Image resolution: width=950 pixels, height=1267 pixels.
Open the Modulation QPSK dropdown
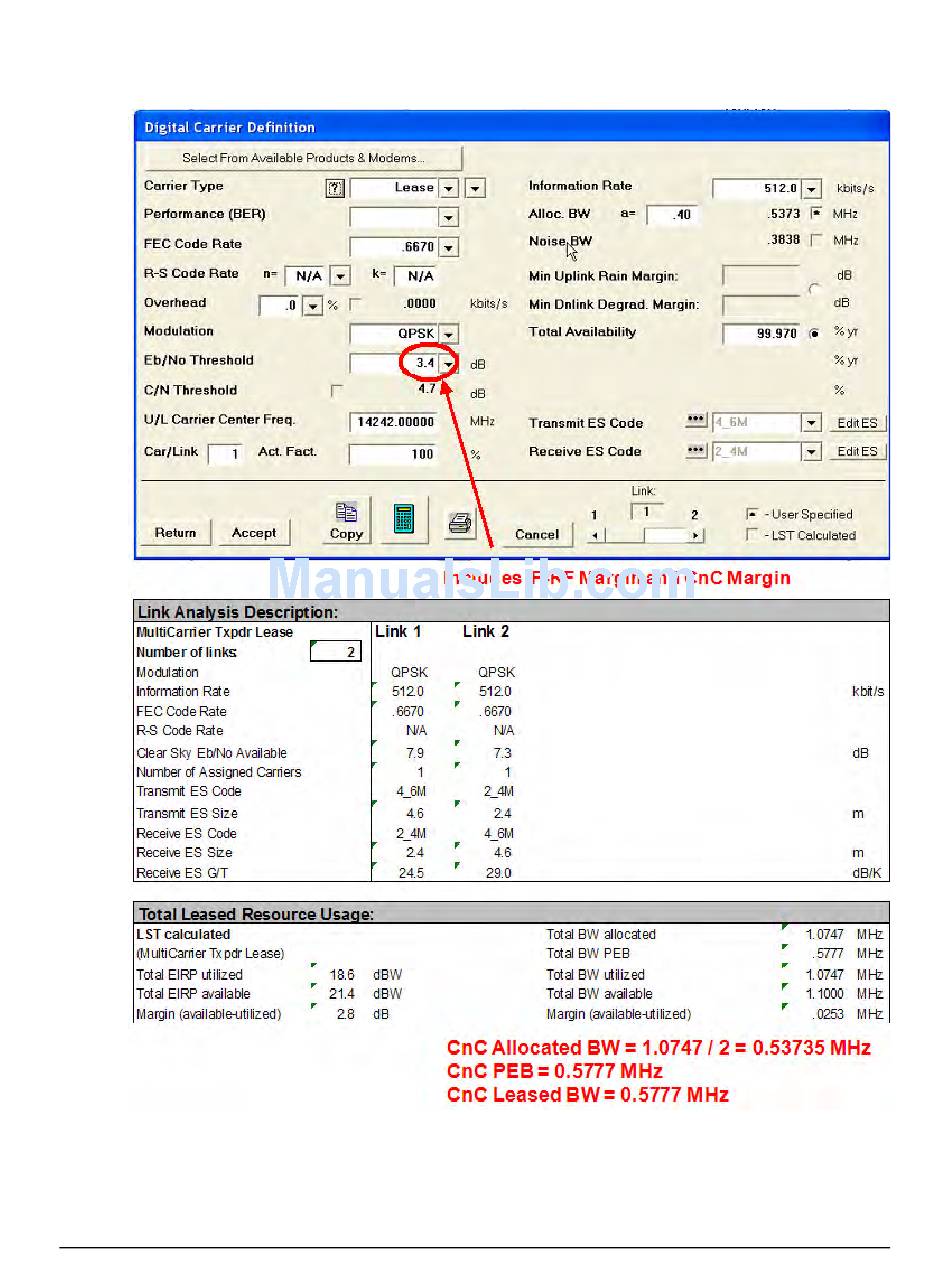[x=449, y=335]
